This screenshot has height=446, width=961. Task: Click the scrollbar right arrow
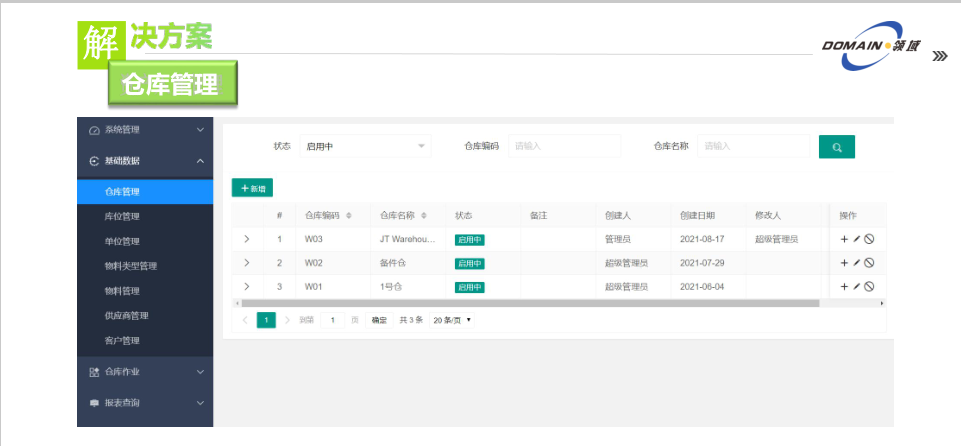coord(883,303)
